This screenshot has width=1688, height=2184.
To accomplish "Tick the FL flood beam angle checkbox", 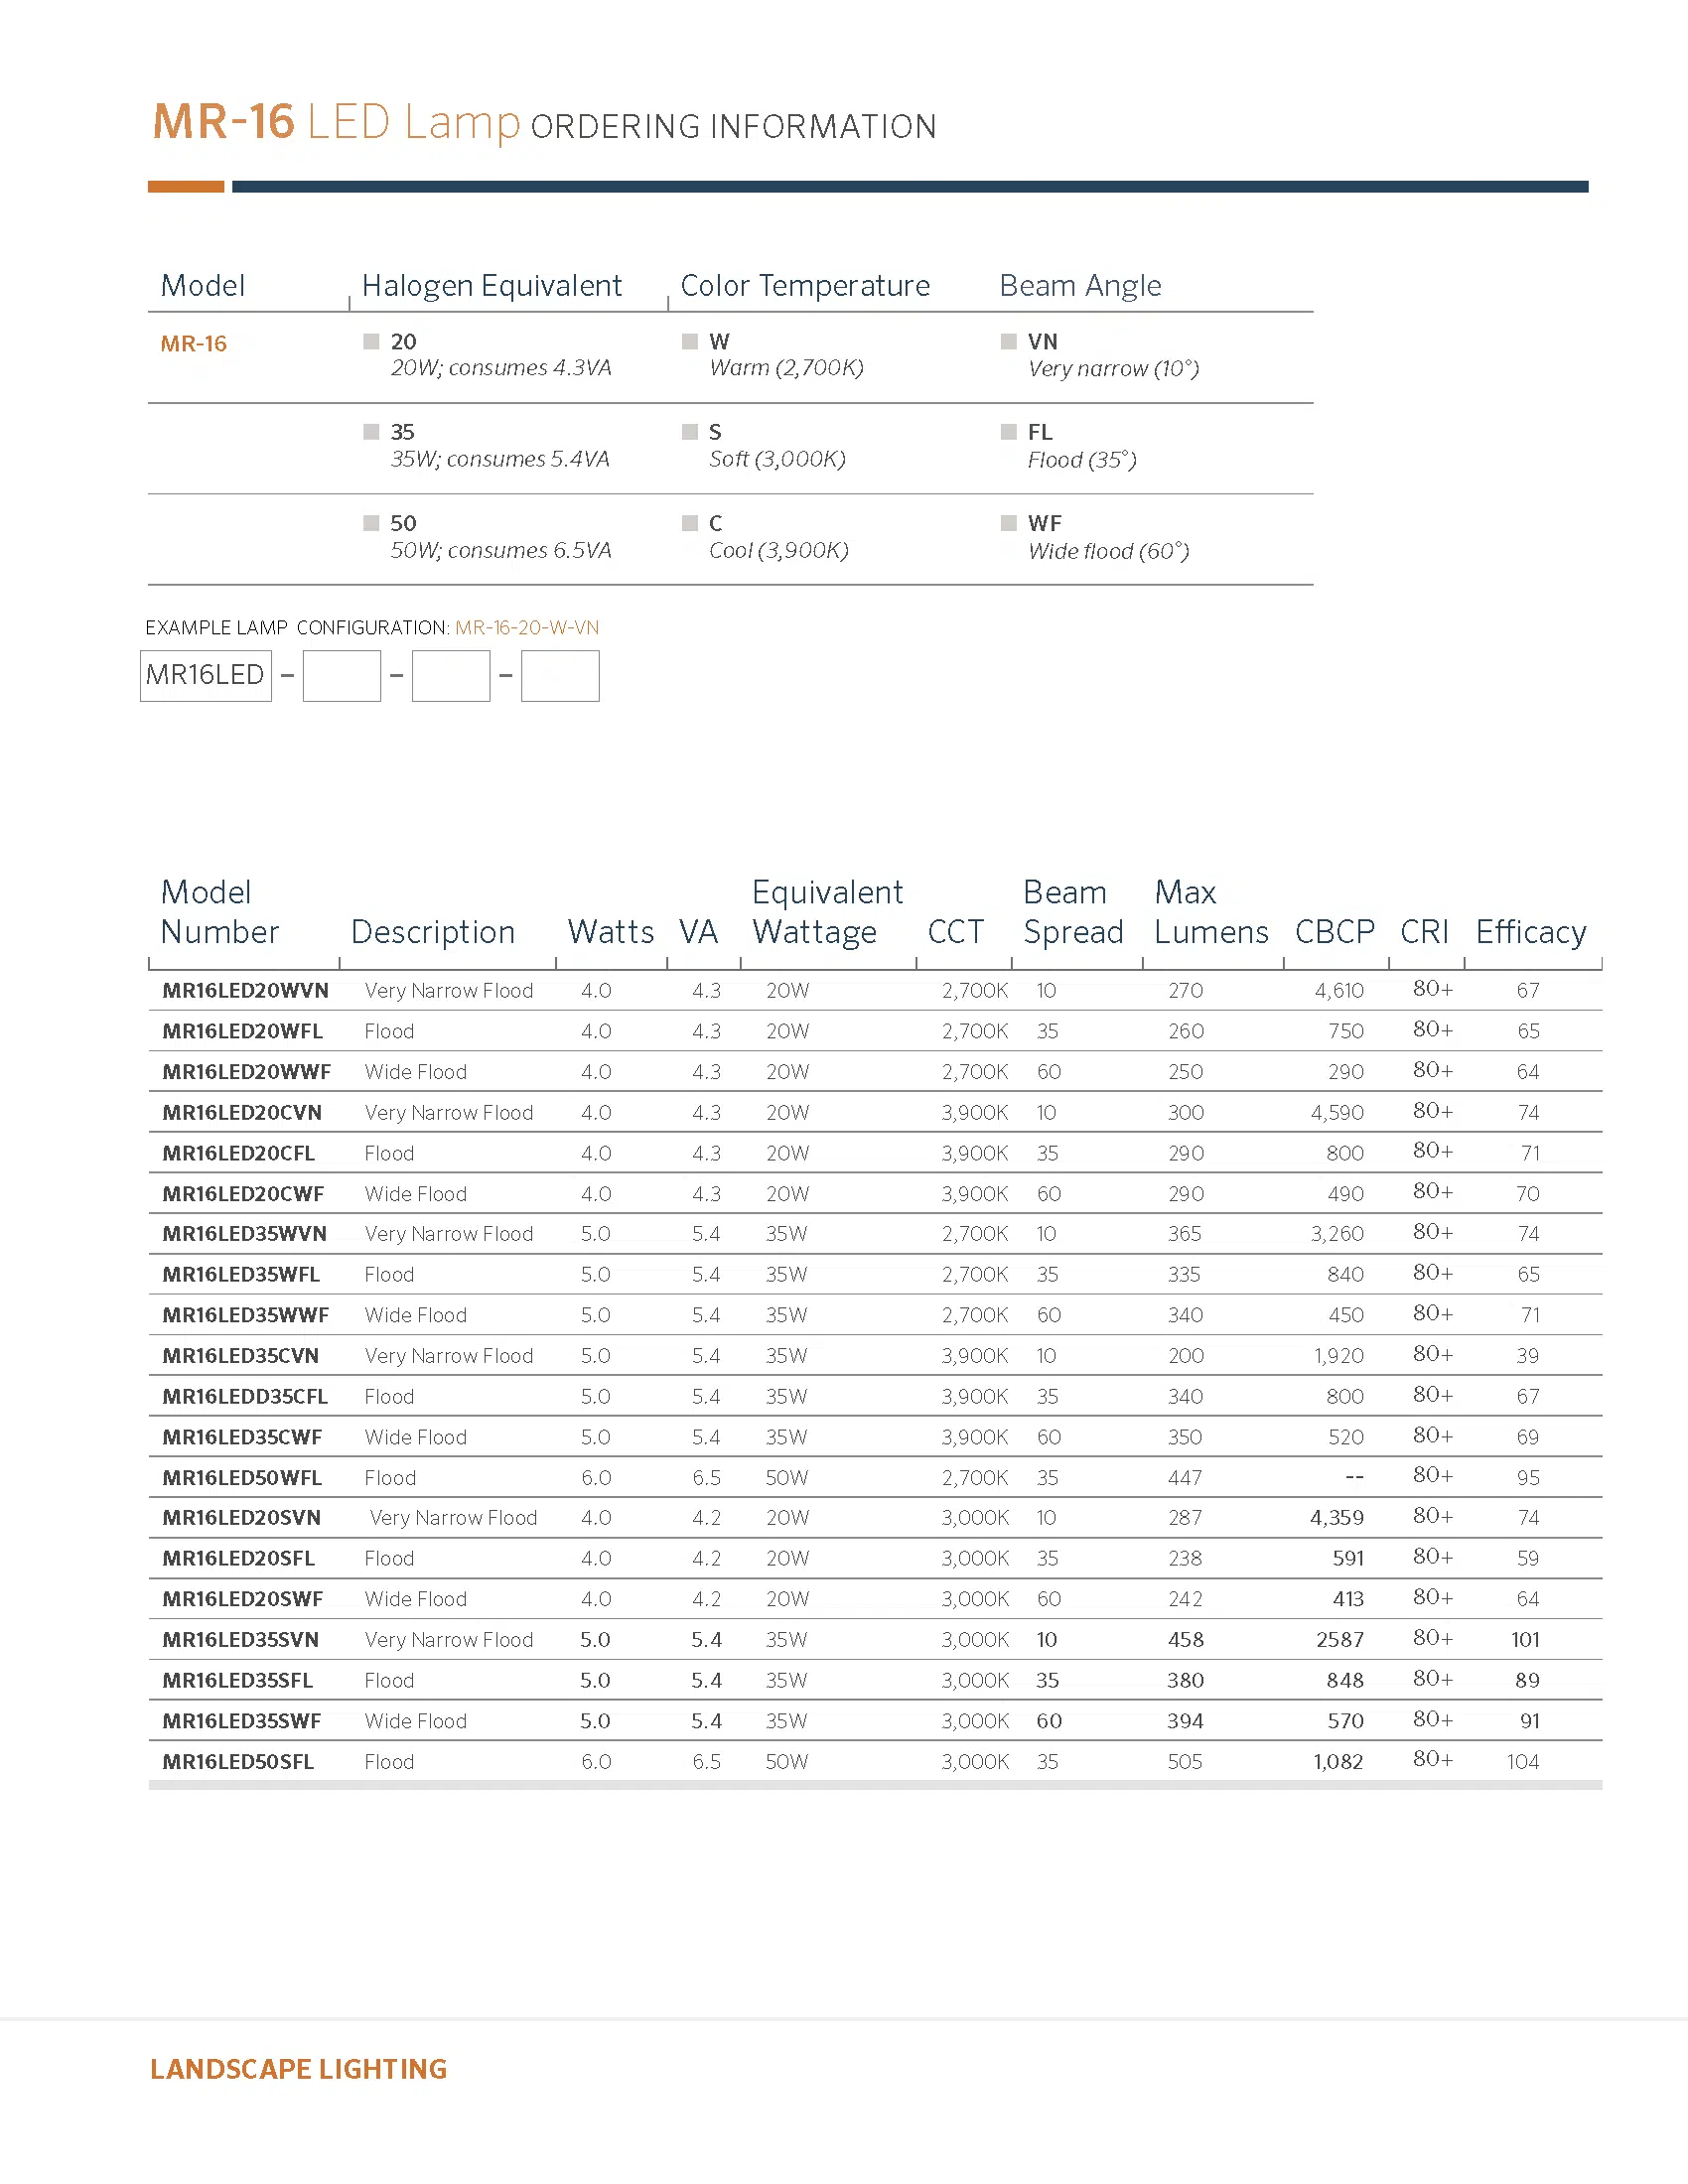I will click(1008, 432).
